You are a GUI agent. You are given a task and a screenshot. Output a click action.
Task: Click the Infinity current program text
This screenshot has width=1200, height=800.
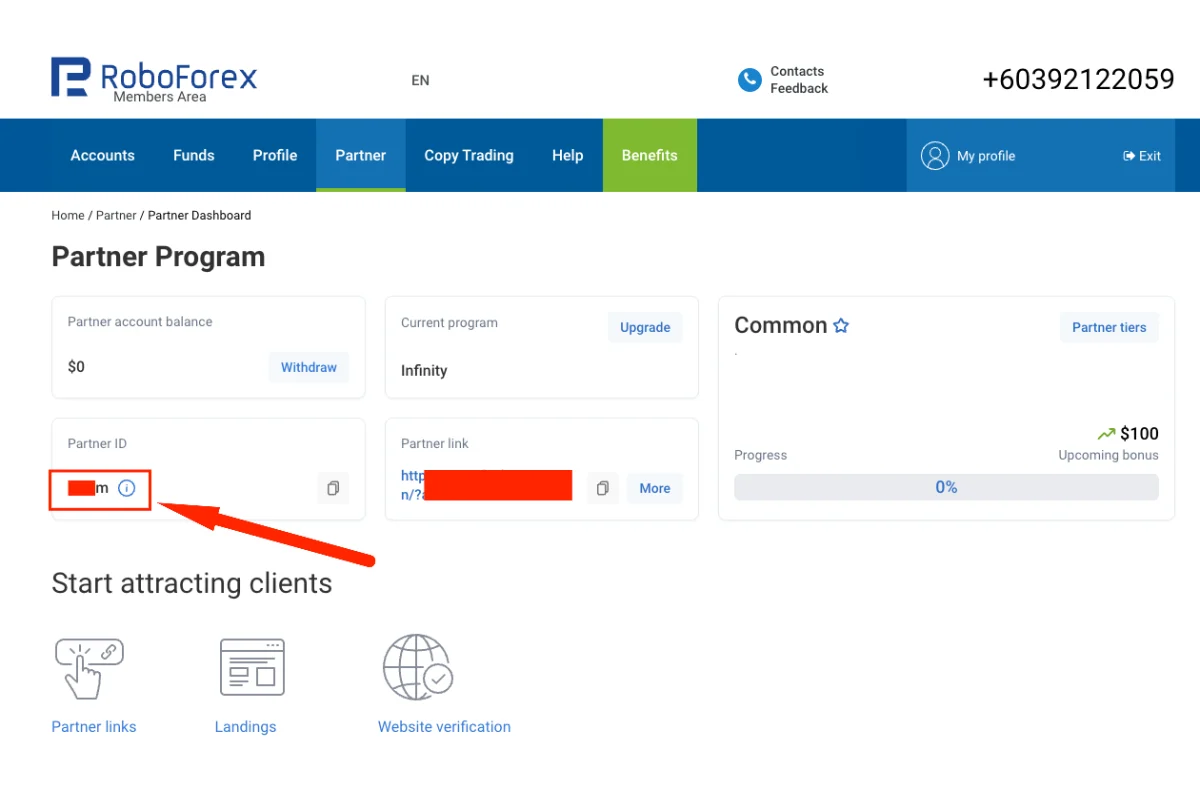(424, 370)
